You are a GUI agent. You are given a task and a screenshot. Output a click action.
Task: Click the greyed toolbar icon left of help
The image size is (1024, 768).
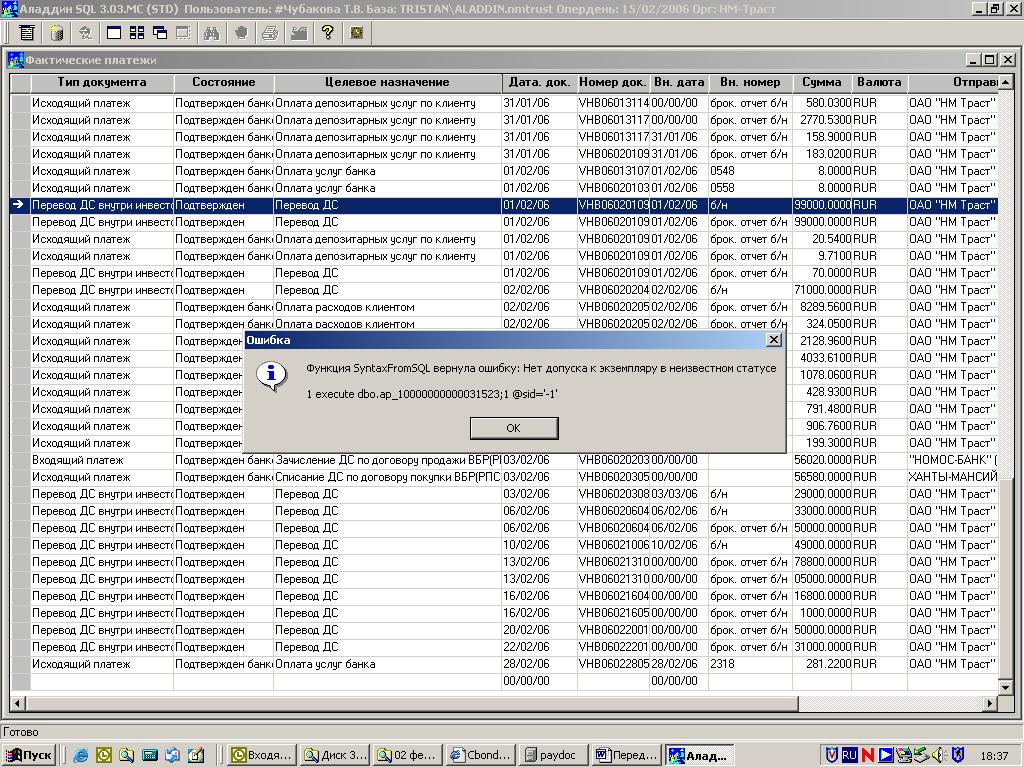pyautogui.click(x=299, y=33)
